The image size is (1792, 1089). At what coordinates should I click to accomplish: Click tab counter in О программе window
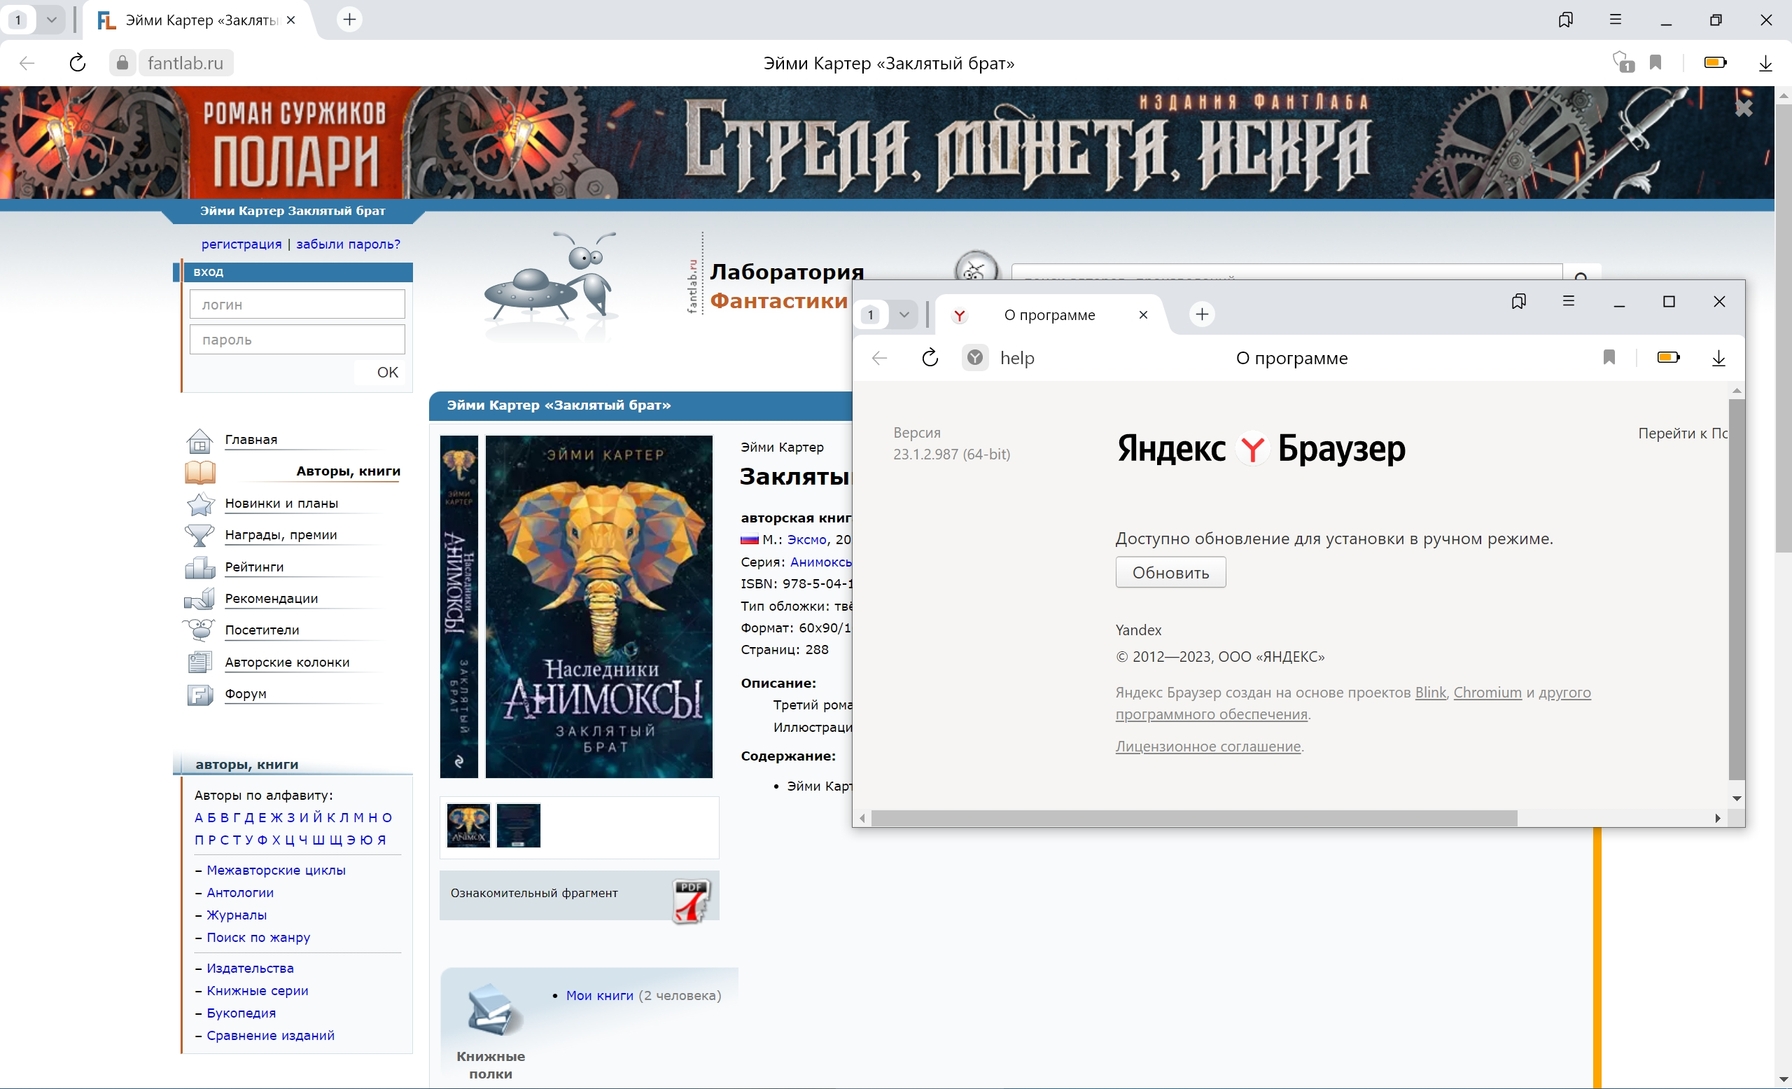coord(871,314)
